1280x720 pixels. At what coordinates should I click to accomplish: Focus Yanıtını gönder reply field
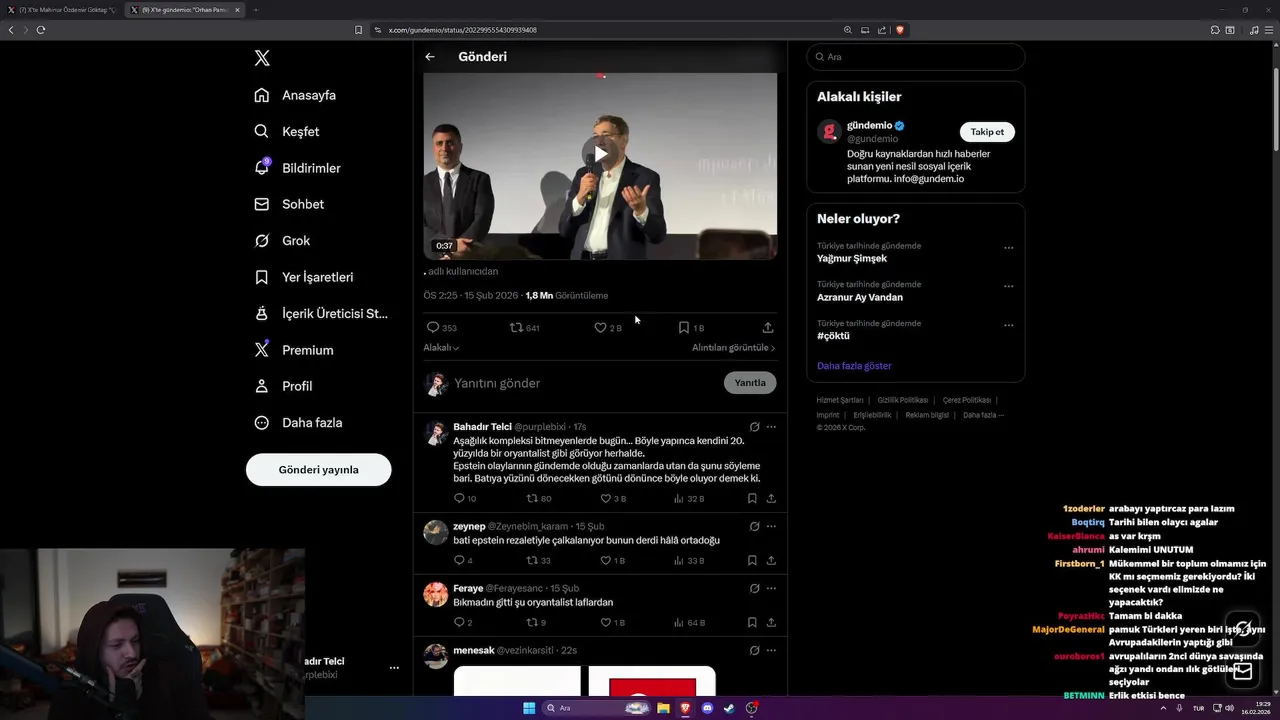pos(585,383)
